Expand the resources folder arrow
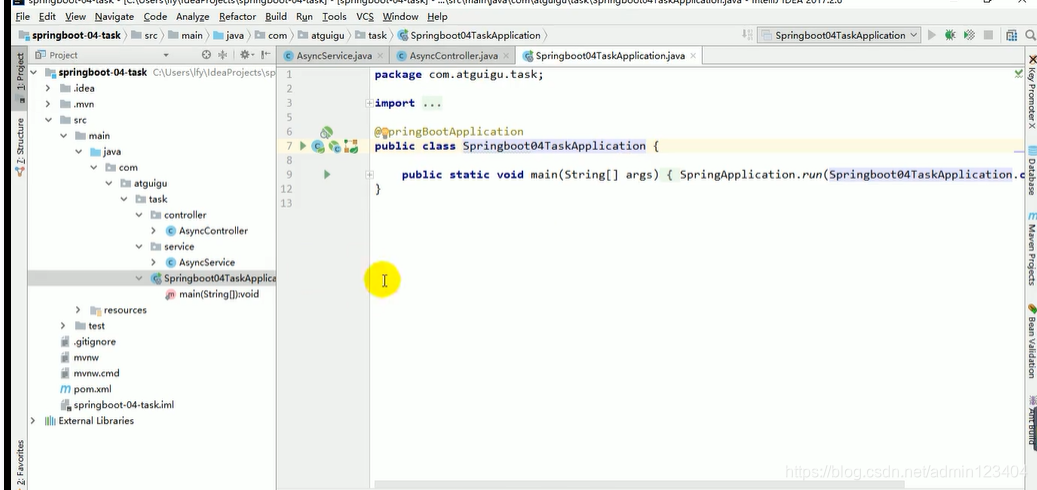 [x=78, y=310]
